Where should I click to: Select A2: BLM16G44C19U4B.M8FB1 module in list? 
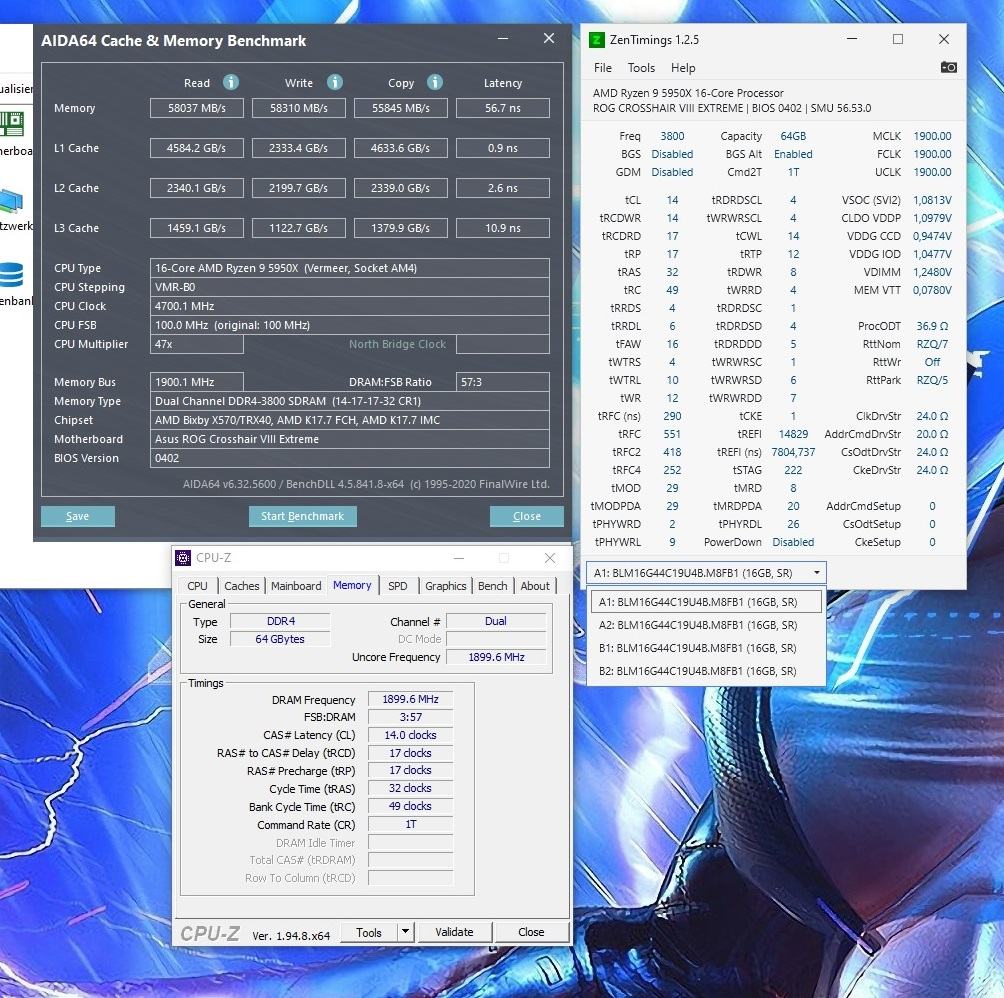pyautogui.click(x=706, y=625)
